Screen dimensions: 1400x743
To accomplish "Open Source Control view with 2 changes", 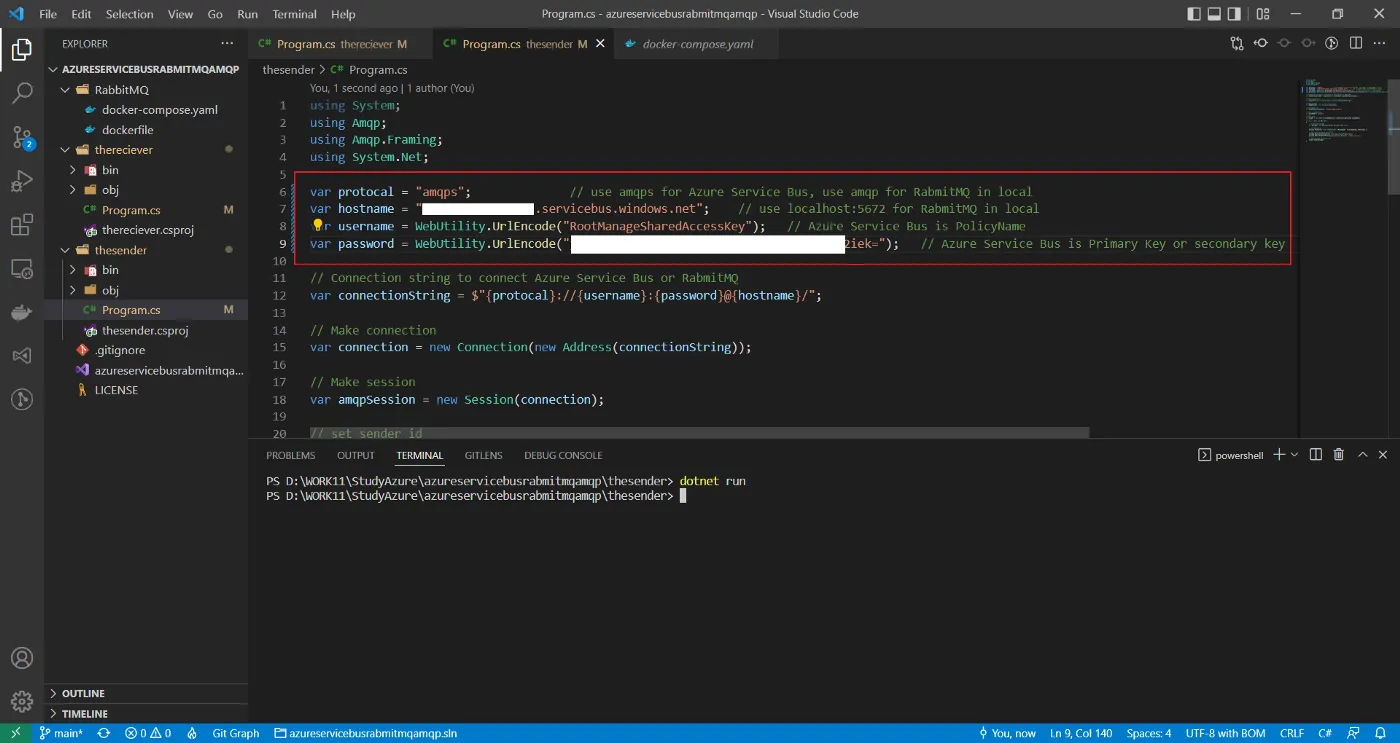I will 22,138.
